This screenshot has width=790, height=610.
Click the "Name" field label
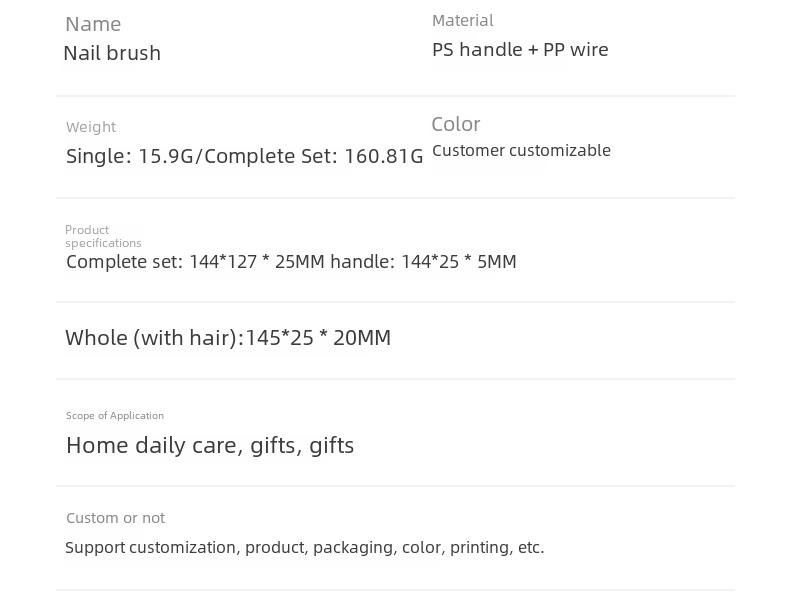93,24
